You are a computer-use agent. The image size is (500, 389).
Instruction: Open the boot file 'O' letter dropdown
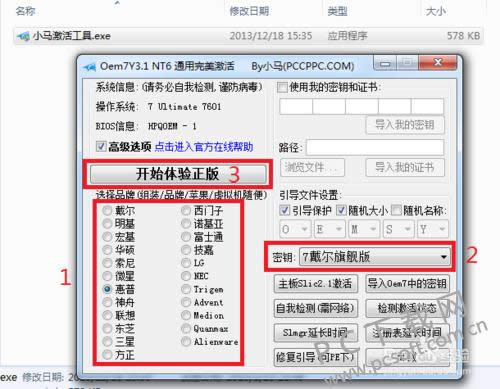pos(295,229)
